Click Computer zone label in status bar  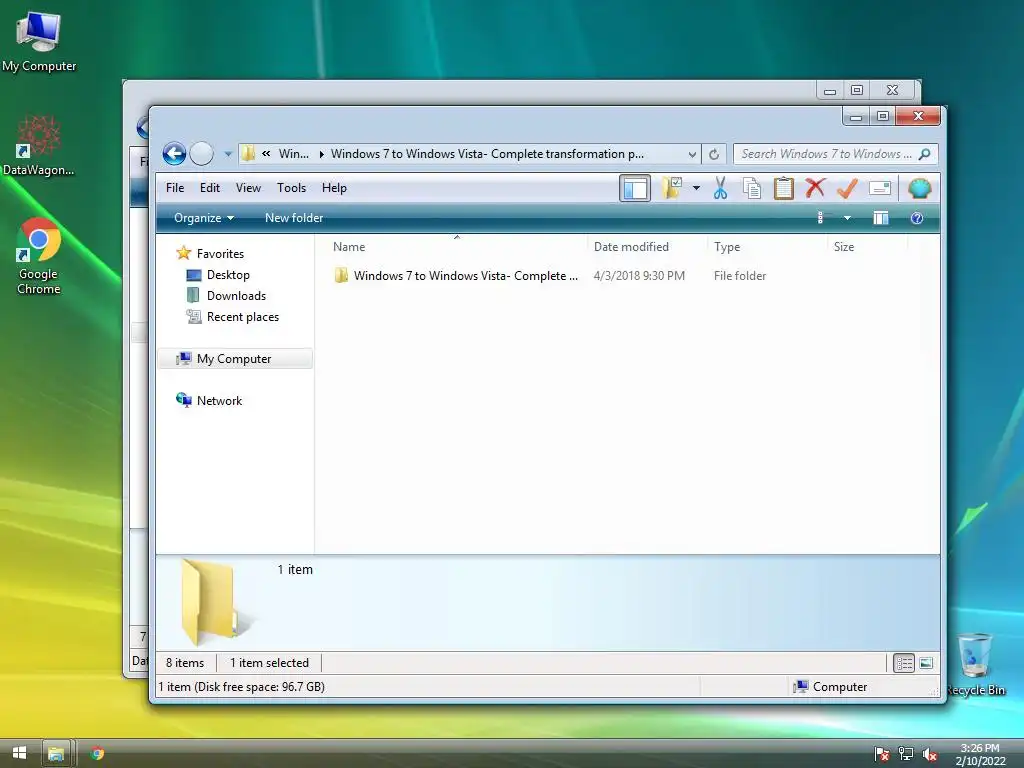click(831, 687)
